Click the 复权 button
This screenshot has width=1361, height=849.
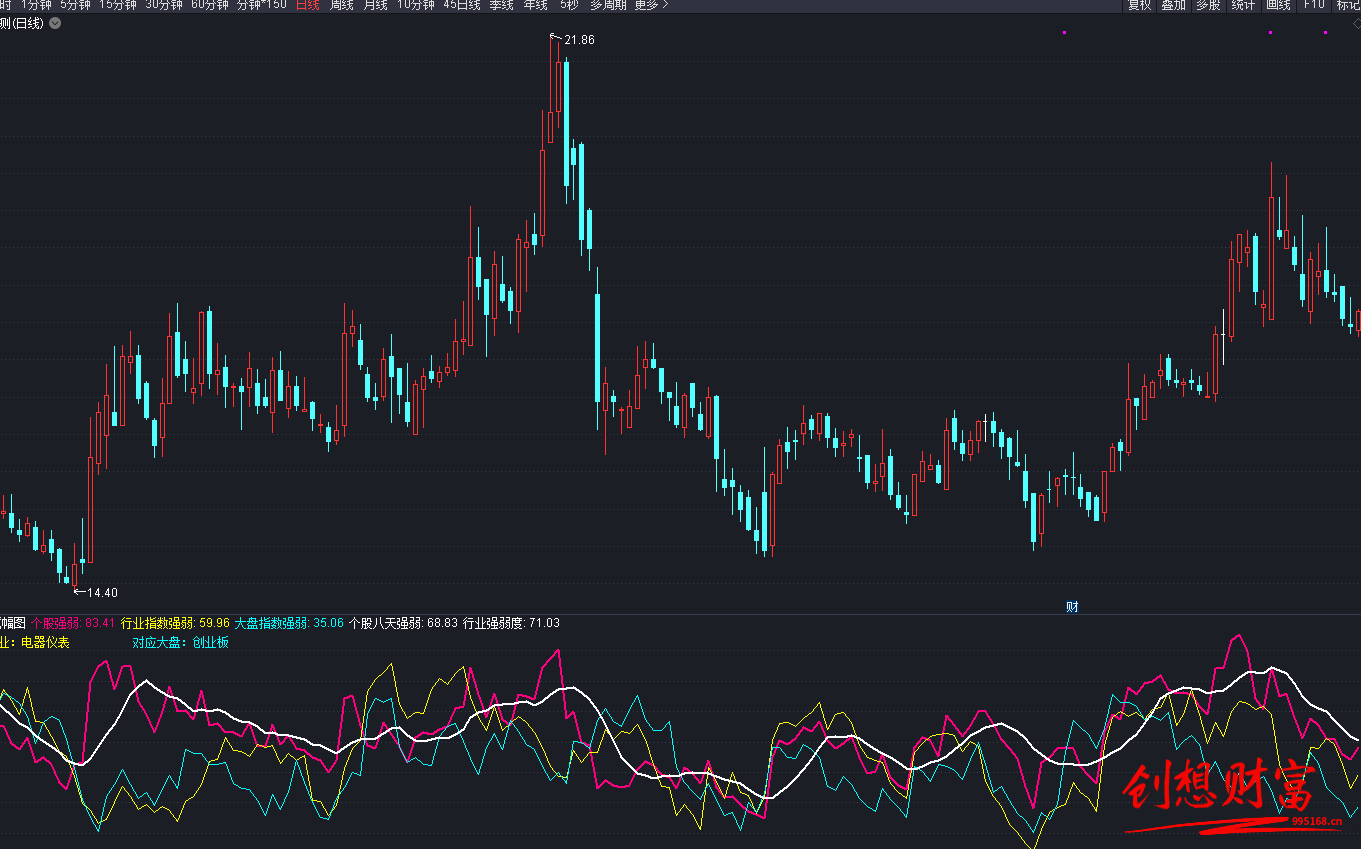coord(1139,5)
